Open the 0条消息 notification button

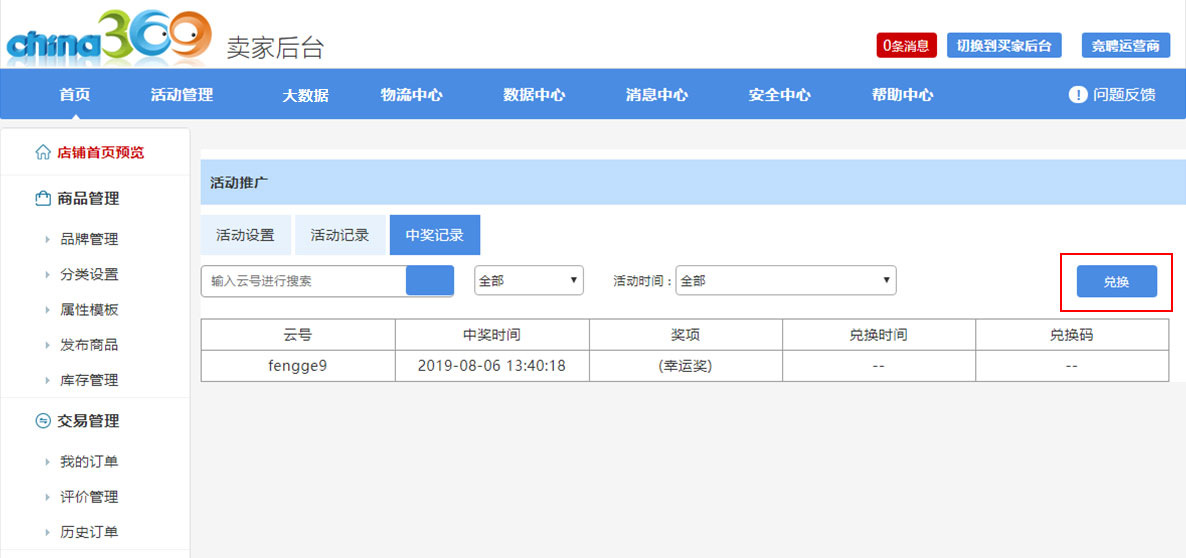coord(906,46)
